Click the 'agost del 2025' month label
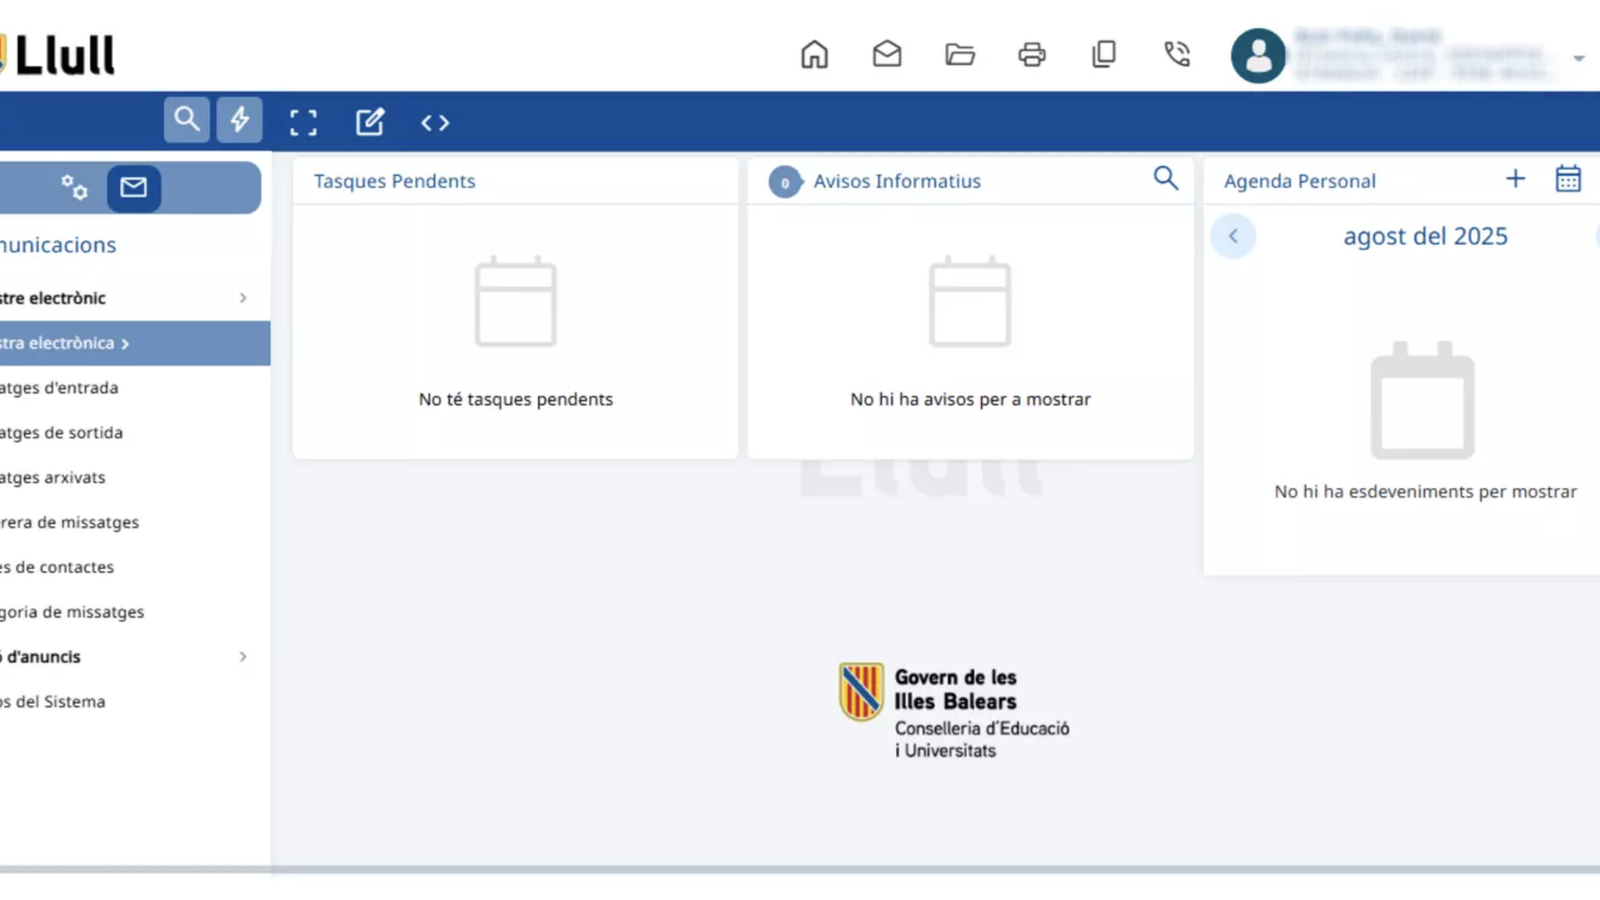Viewport: 1600px width, 900px height. click(1425, 236)
